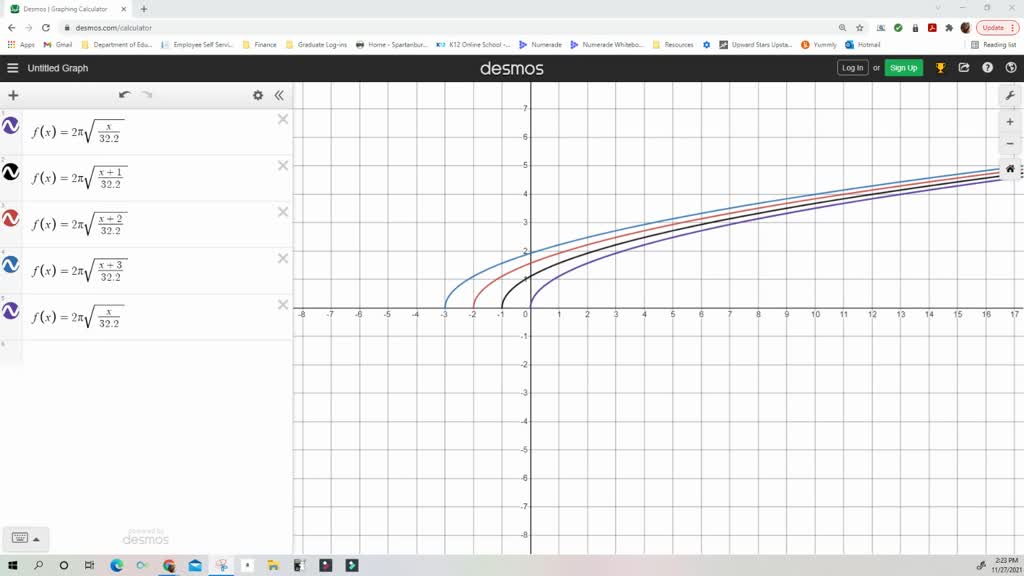The height and width of the screenshot is (576, 1024).
Task: Open the purple color swatch of expression one
Action: point(9,124)
